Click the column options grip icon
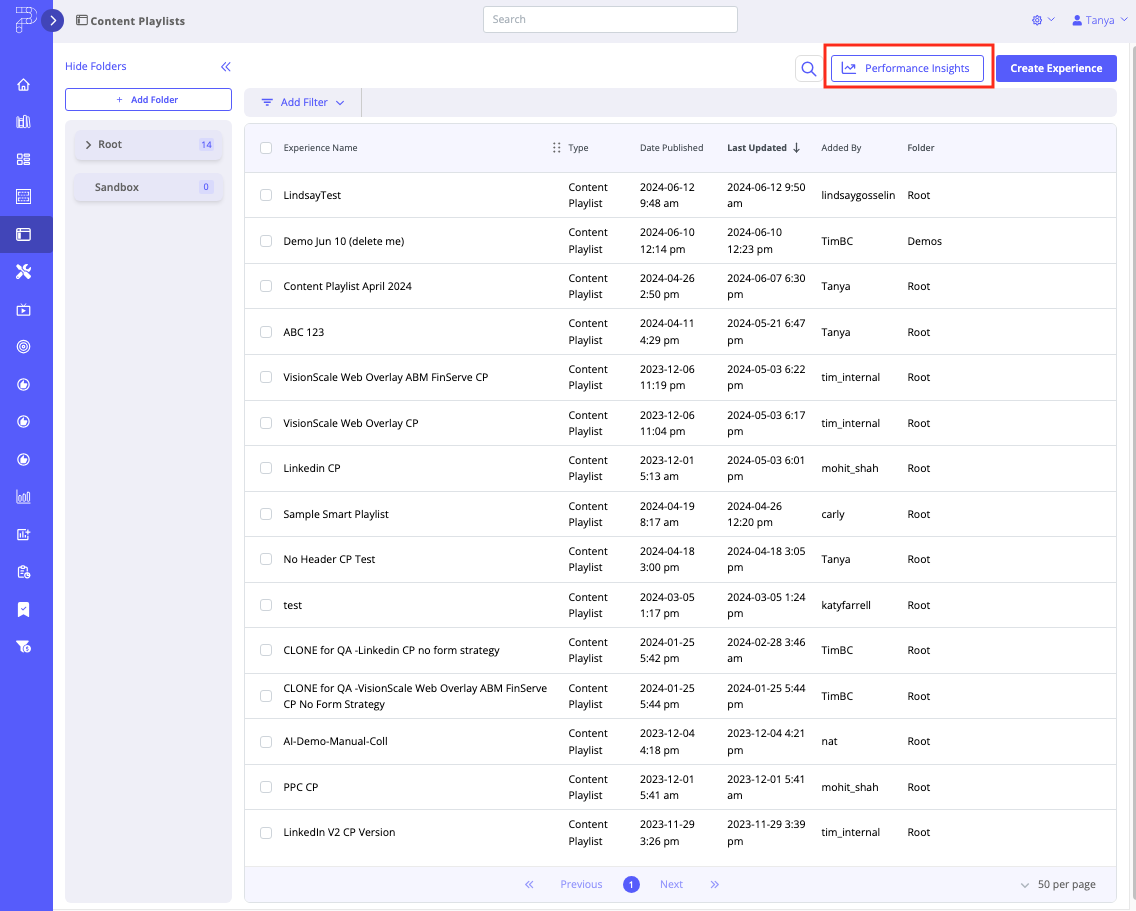Image resolution: width=1136 pixels, height=911 pixels. pos(556,148)
